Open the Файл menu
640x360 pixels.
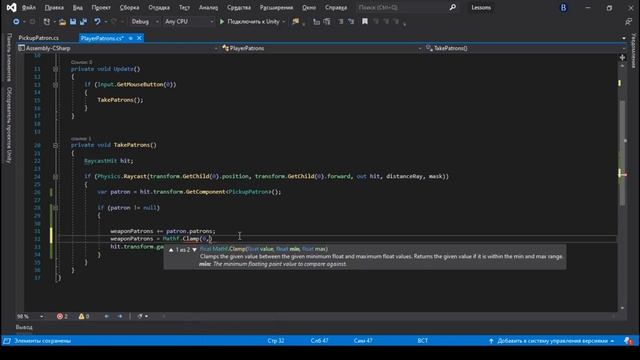click(x=29, y=7)
